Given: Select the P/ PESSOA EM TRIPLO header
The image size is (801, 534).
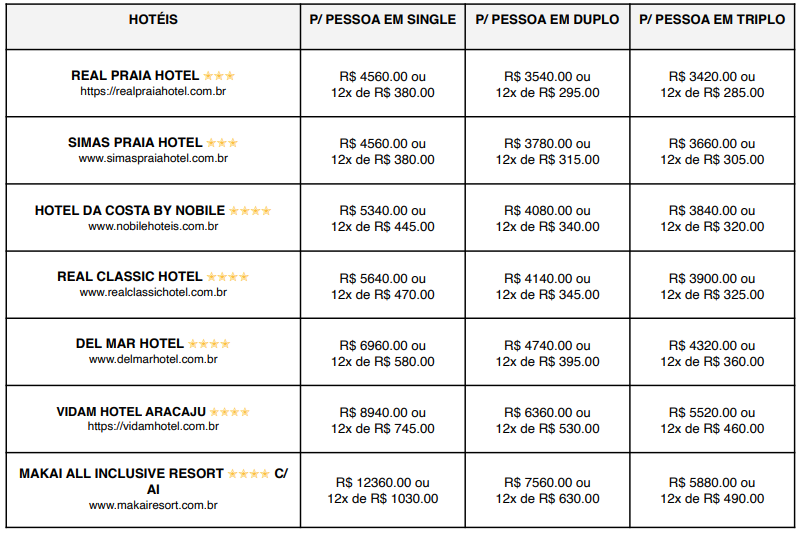Looking at the screenshot, I should pos(711,20).
